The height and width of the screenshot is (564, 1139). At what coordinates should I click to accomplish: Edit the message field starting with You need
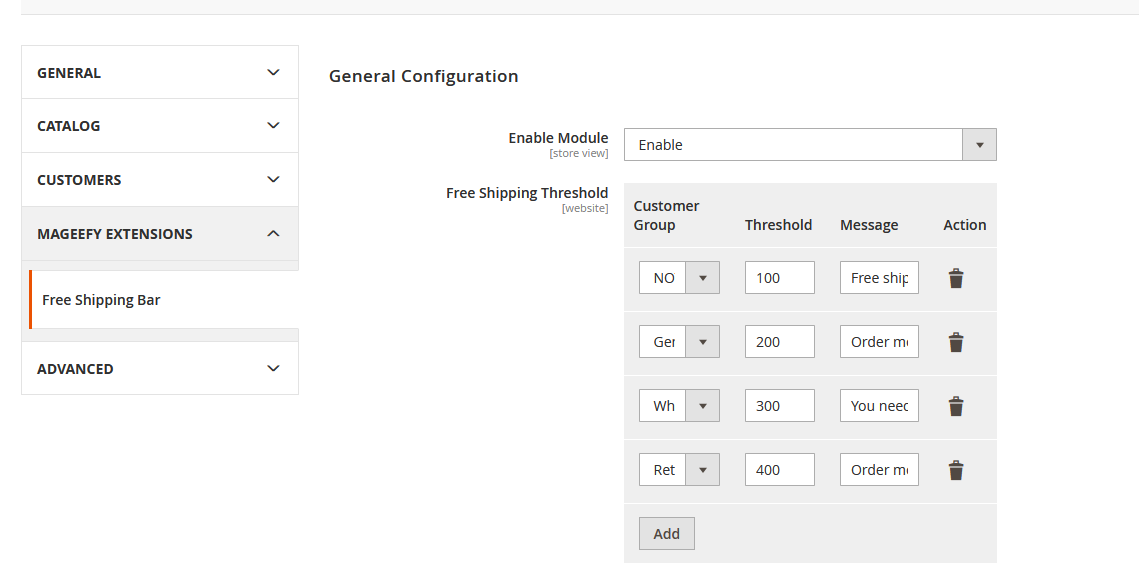click(x=879, y=406)
